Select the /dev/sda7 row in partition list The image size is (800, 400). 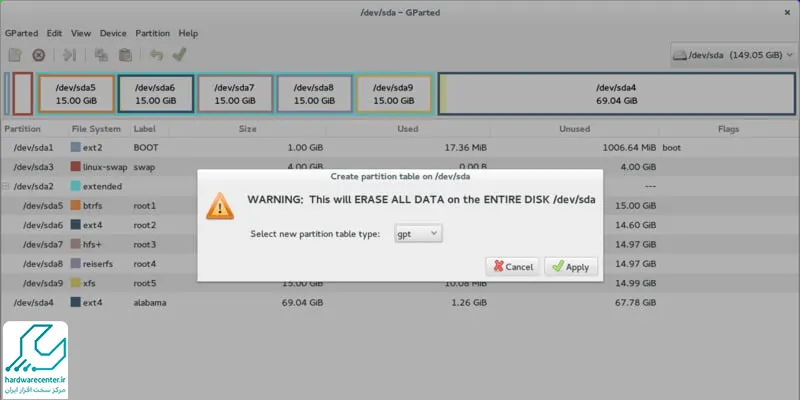coord(400,244)
